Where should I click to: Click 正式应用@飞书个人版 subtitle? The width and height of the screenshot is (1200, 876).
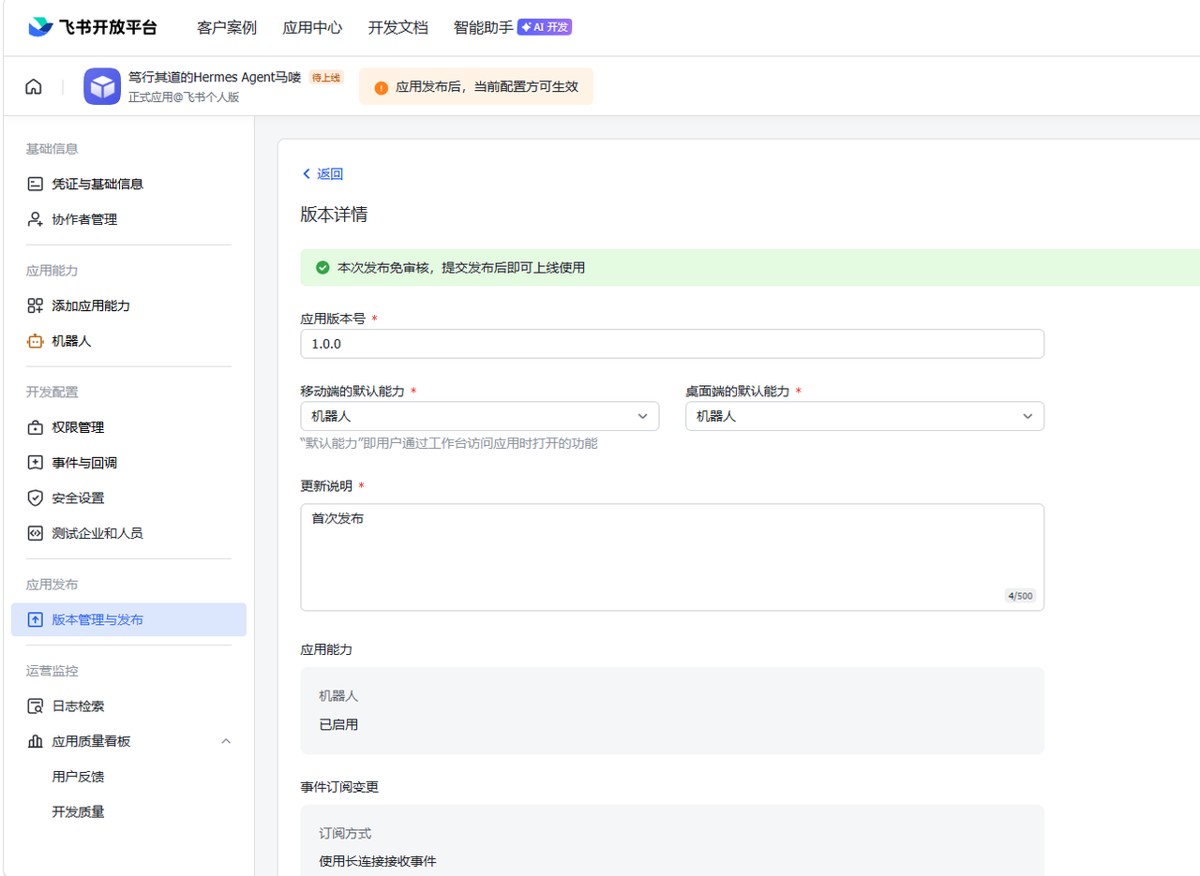[184, 98]
